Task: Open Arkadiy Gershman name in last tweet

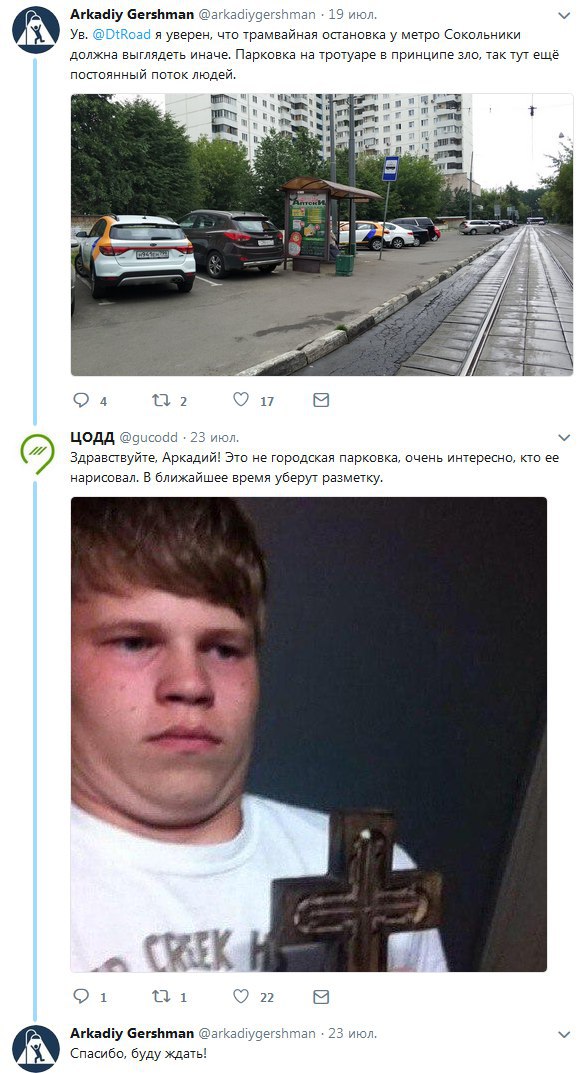Action: click(132, 1033)
